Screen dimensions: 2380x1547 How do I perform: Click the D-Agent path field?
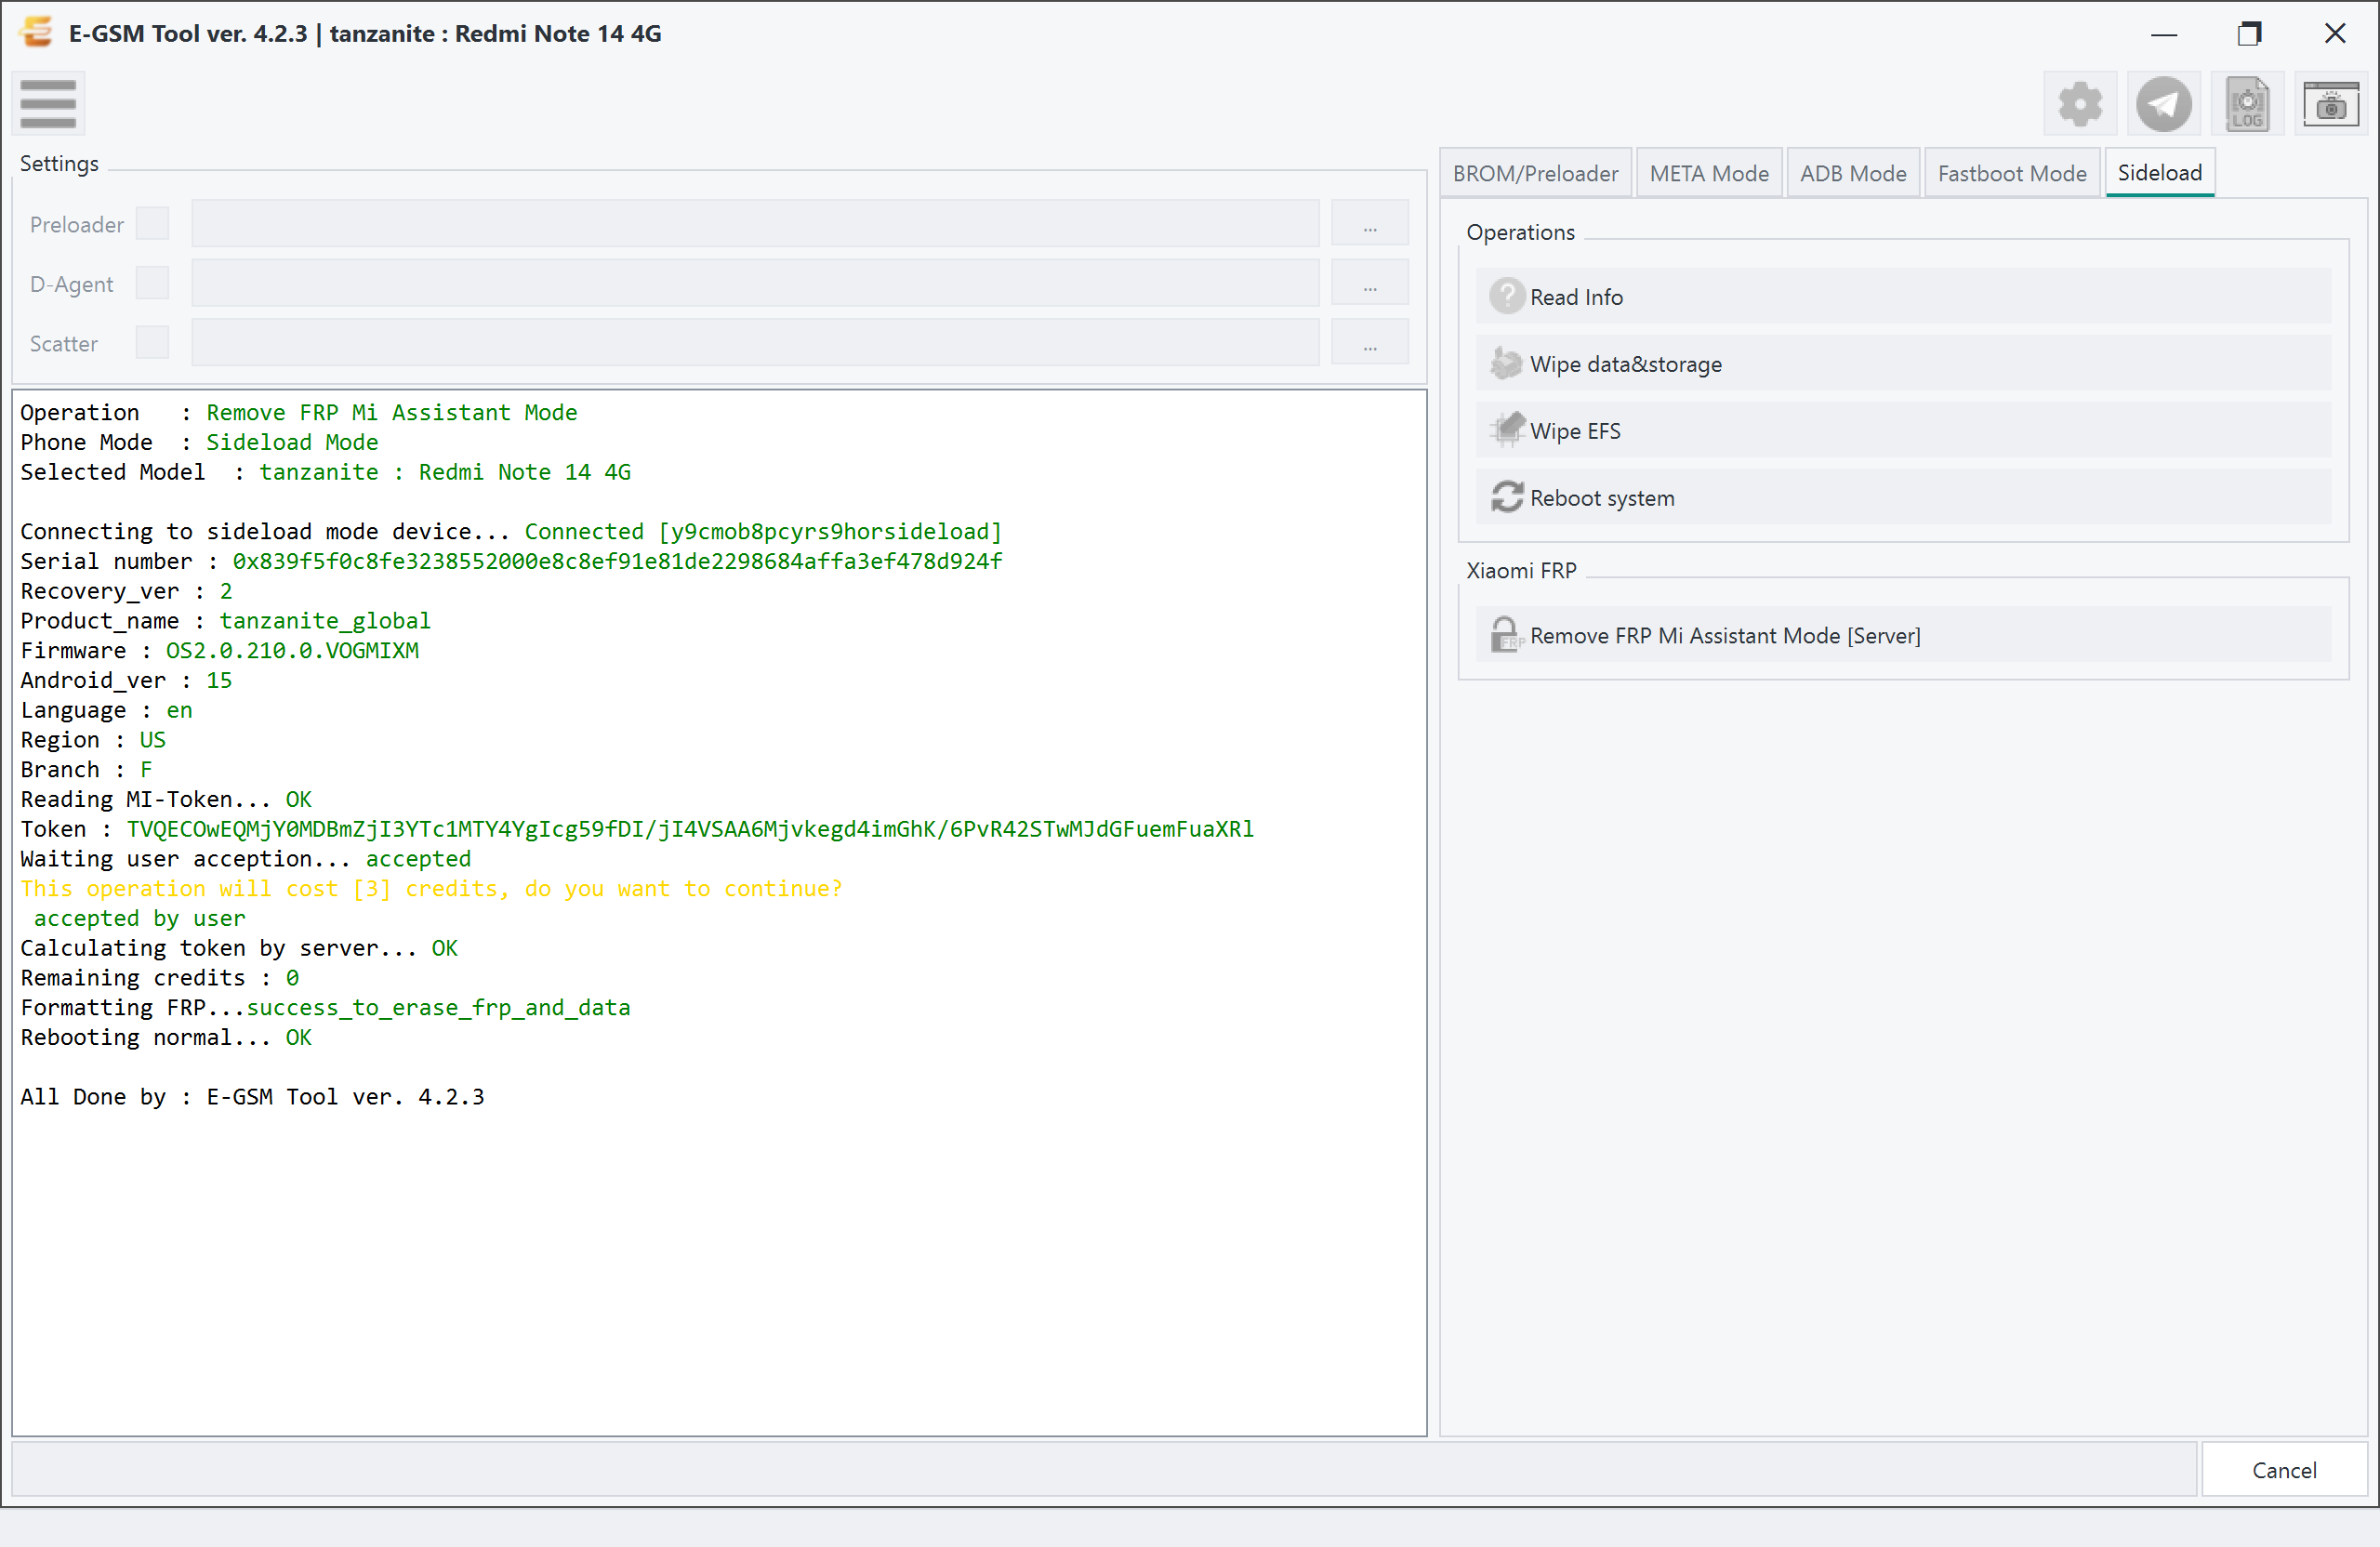click(x=755, y=283)
